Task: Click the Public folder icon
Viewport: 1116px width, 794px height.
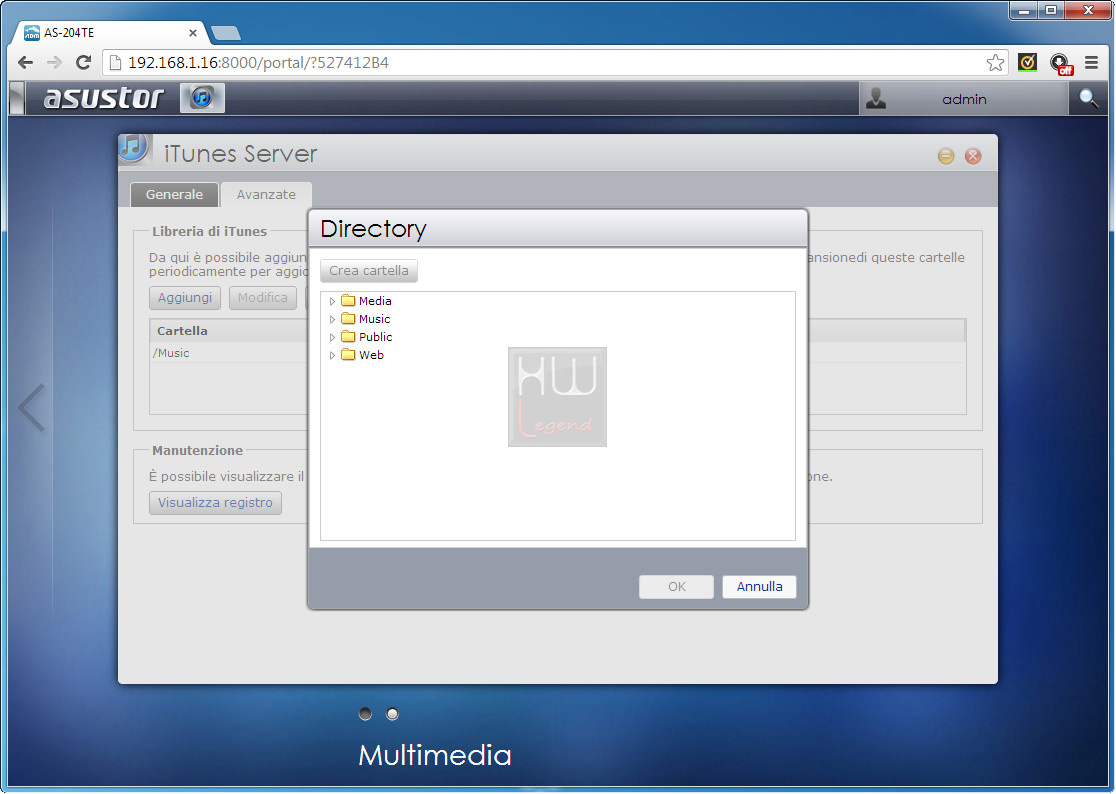Action: [x=348, y=336]
